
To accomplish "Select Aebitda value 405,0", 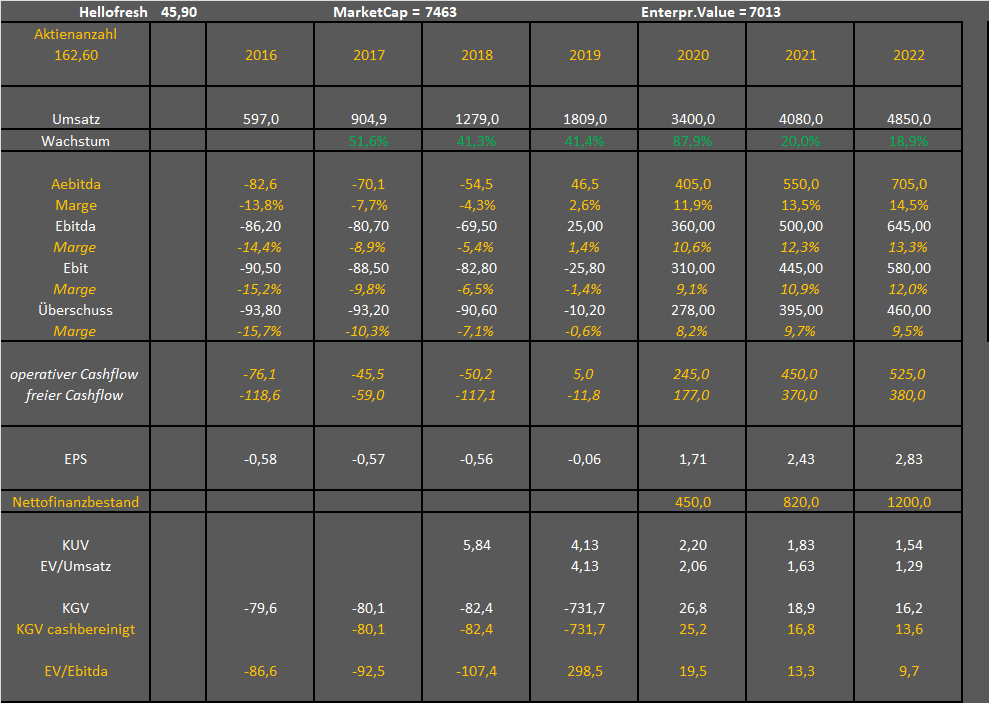I will [x=693, y=183].
